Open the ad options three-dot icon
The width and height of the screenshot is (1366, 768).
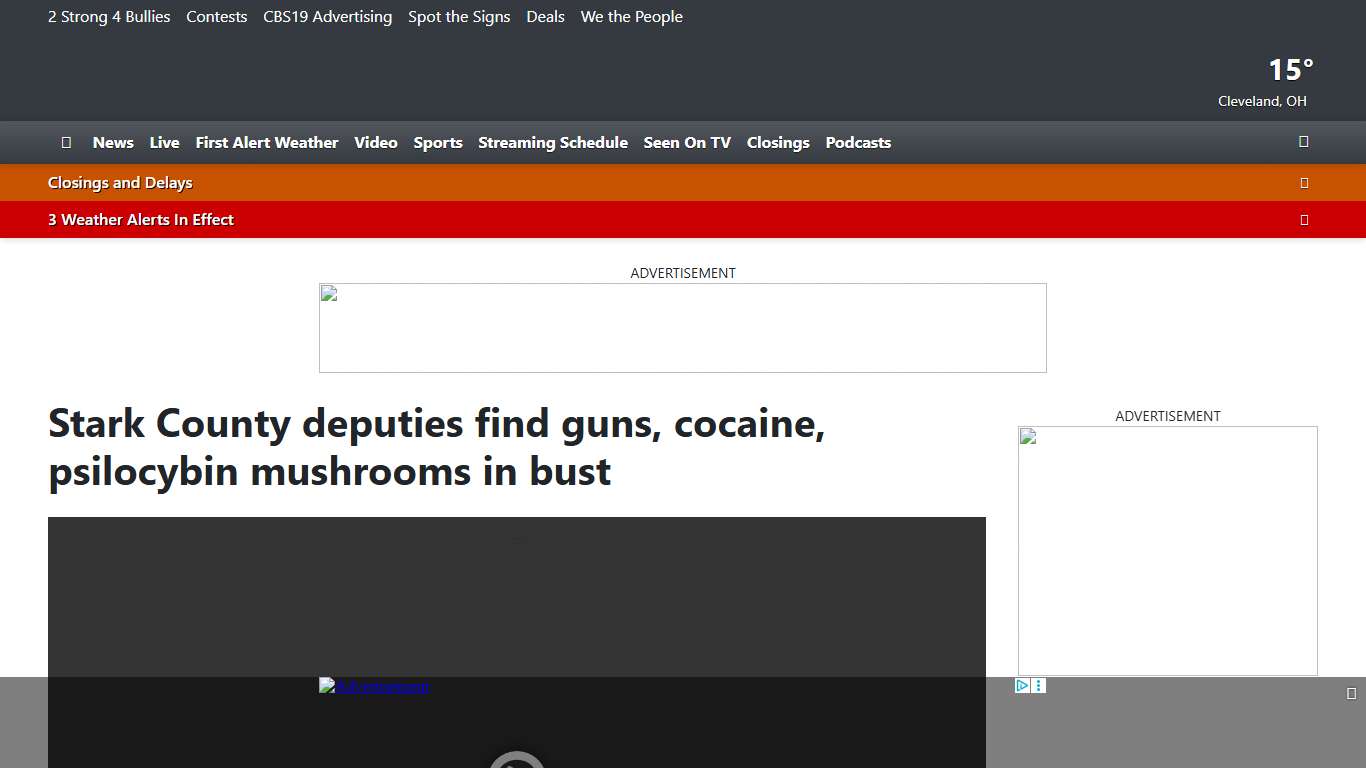(x=1038, y=685)
